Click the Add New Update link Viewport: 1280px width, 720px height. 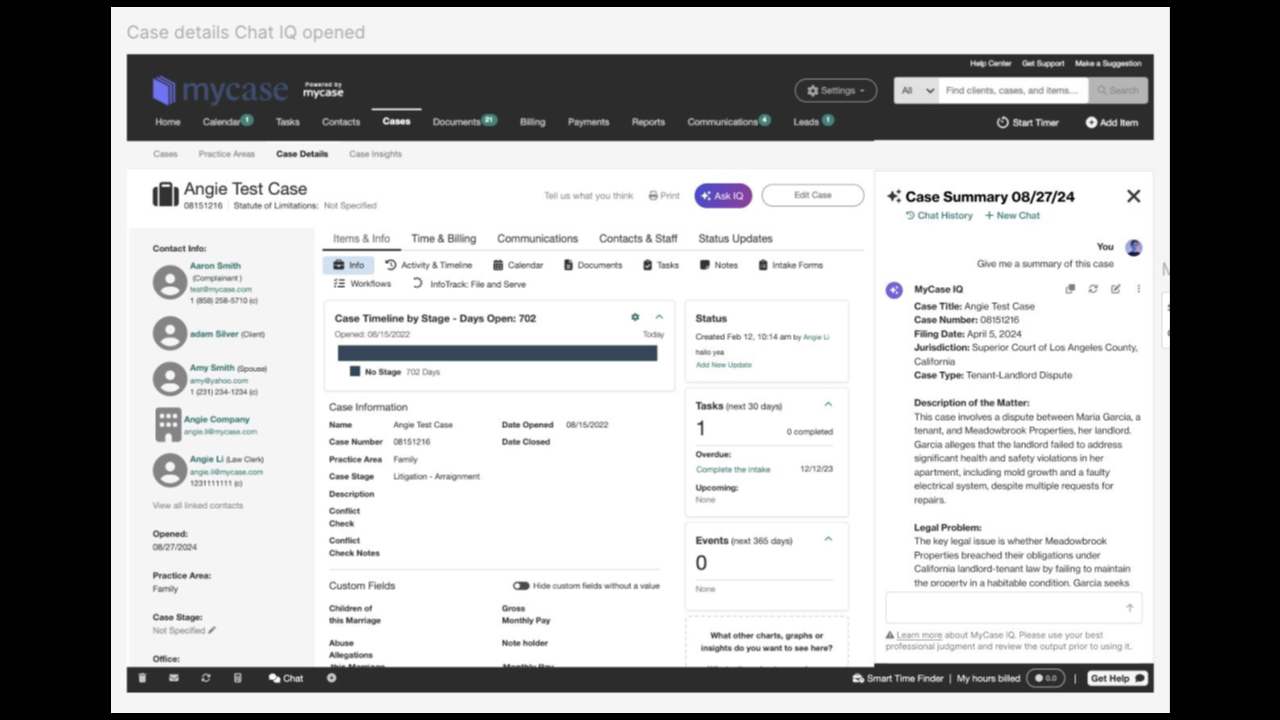(723, 365)
